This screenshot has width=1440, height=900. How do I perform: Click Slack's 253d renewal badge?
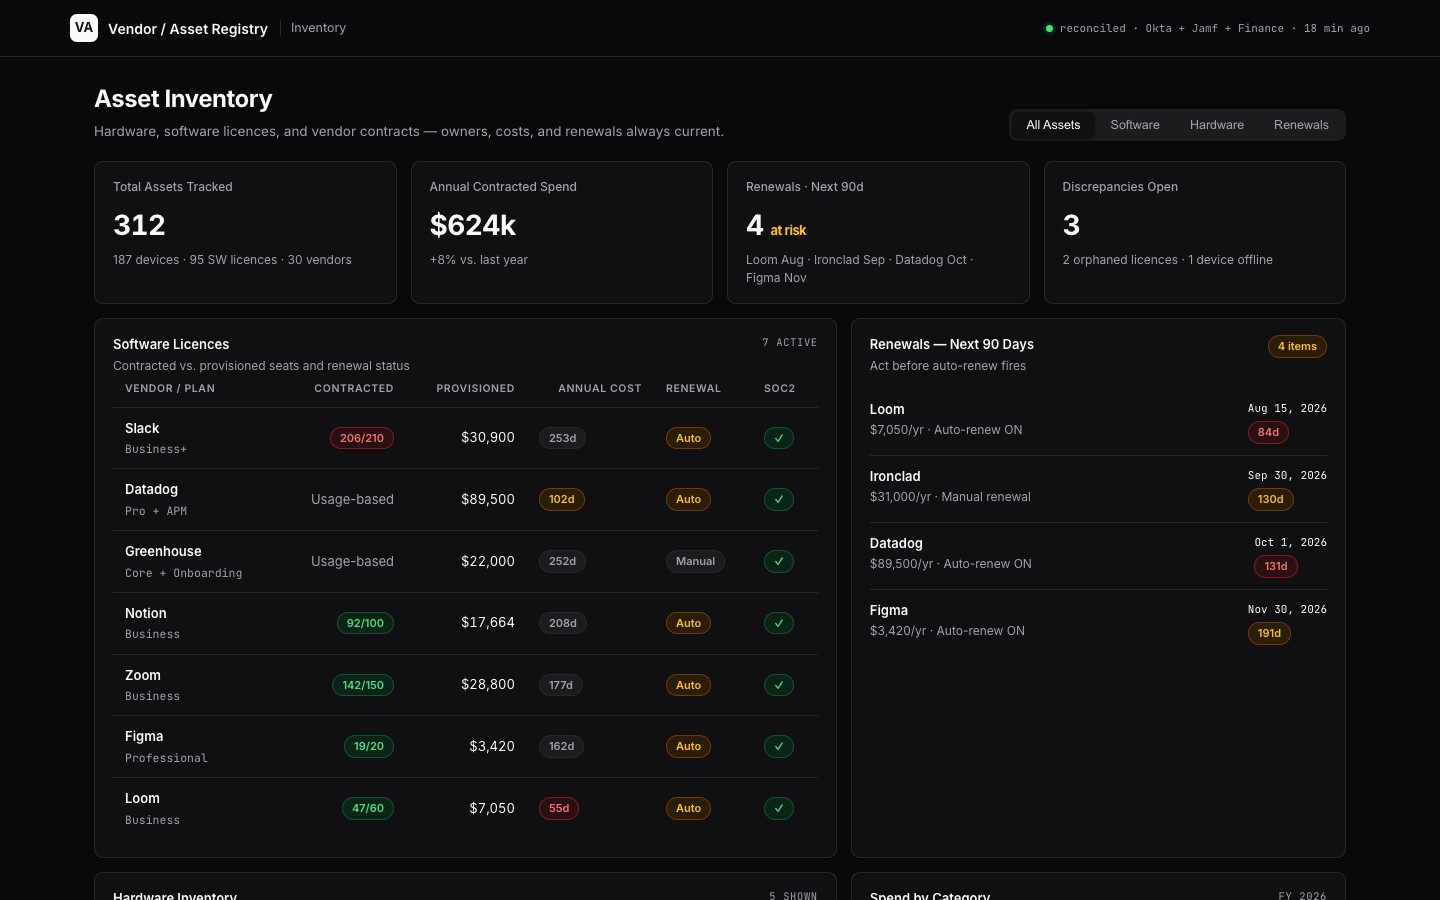click(562, 438)
